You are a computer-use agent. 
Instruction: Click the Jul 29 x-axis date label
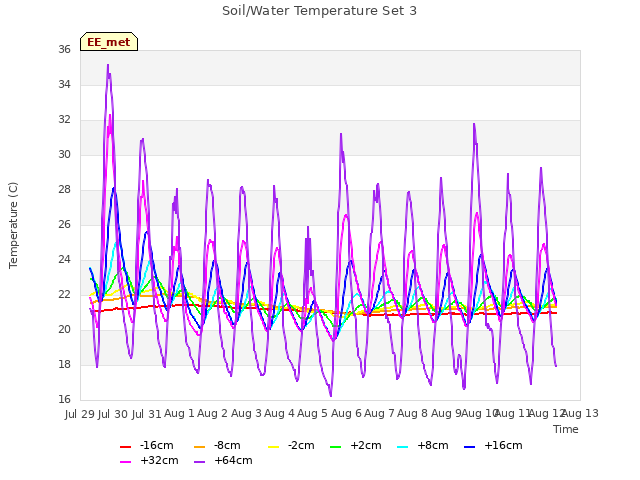click(80, 414)
